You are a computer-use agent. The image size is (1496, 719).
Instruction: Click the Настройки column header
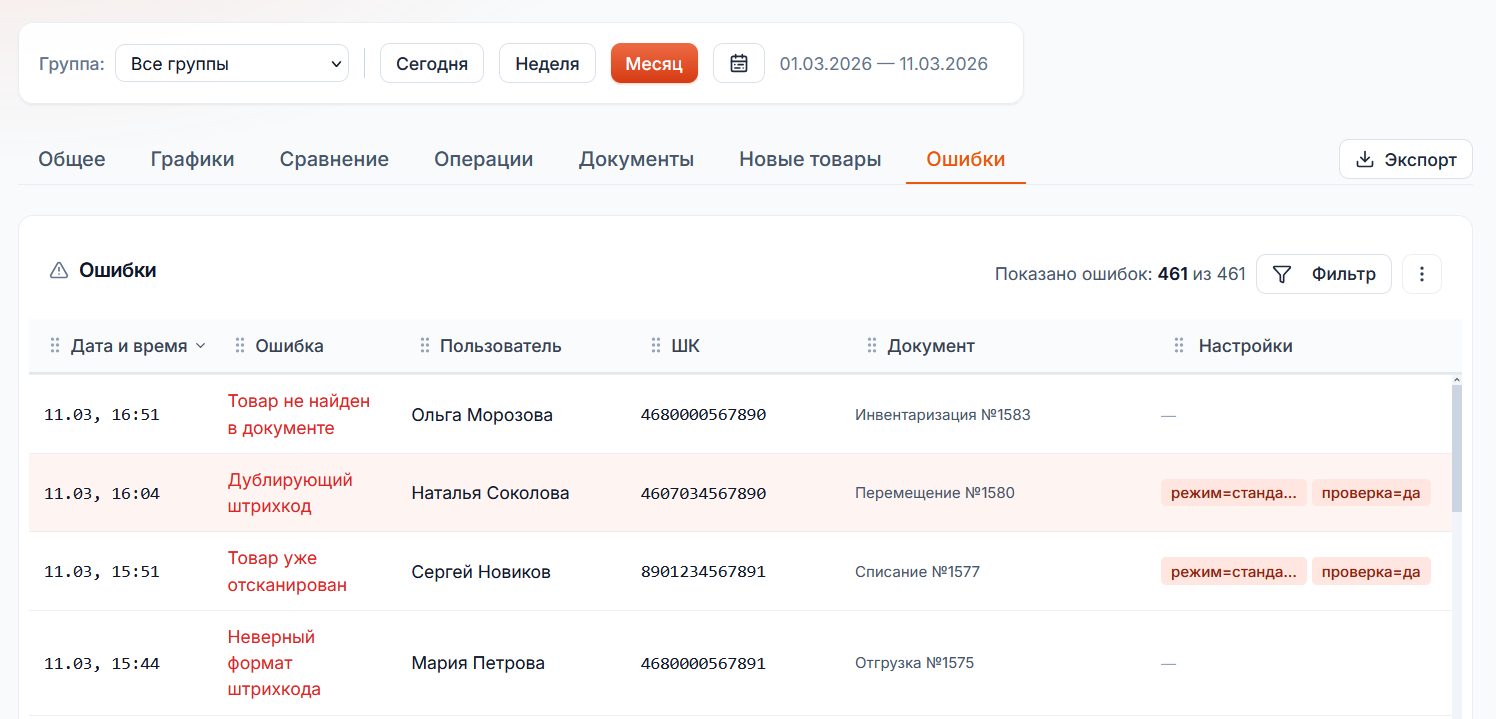coord(1246,346)
